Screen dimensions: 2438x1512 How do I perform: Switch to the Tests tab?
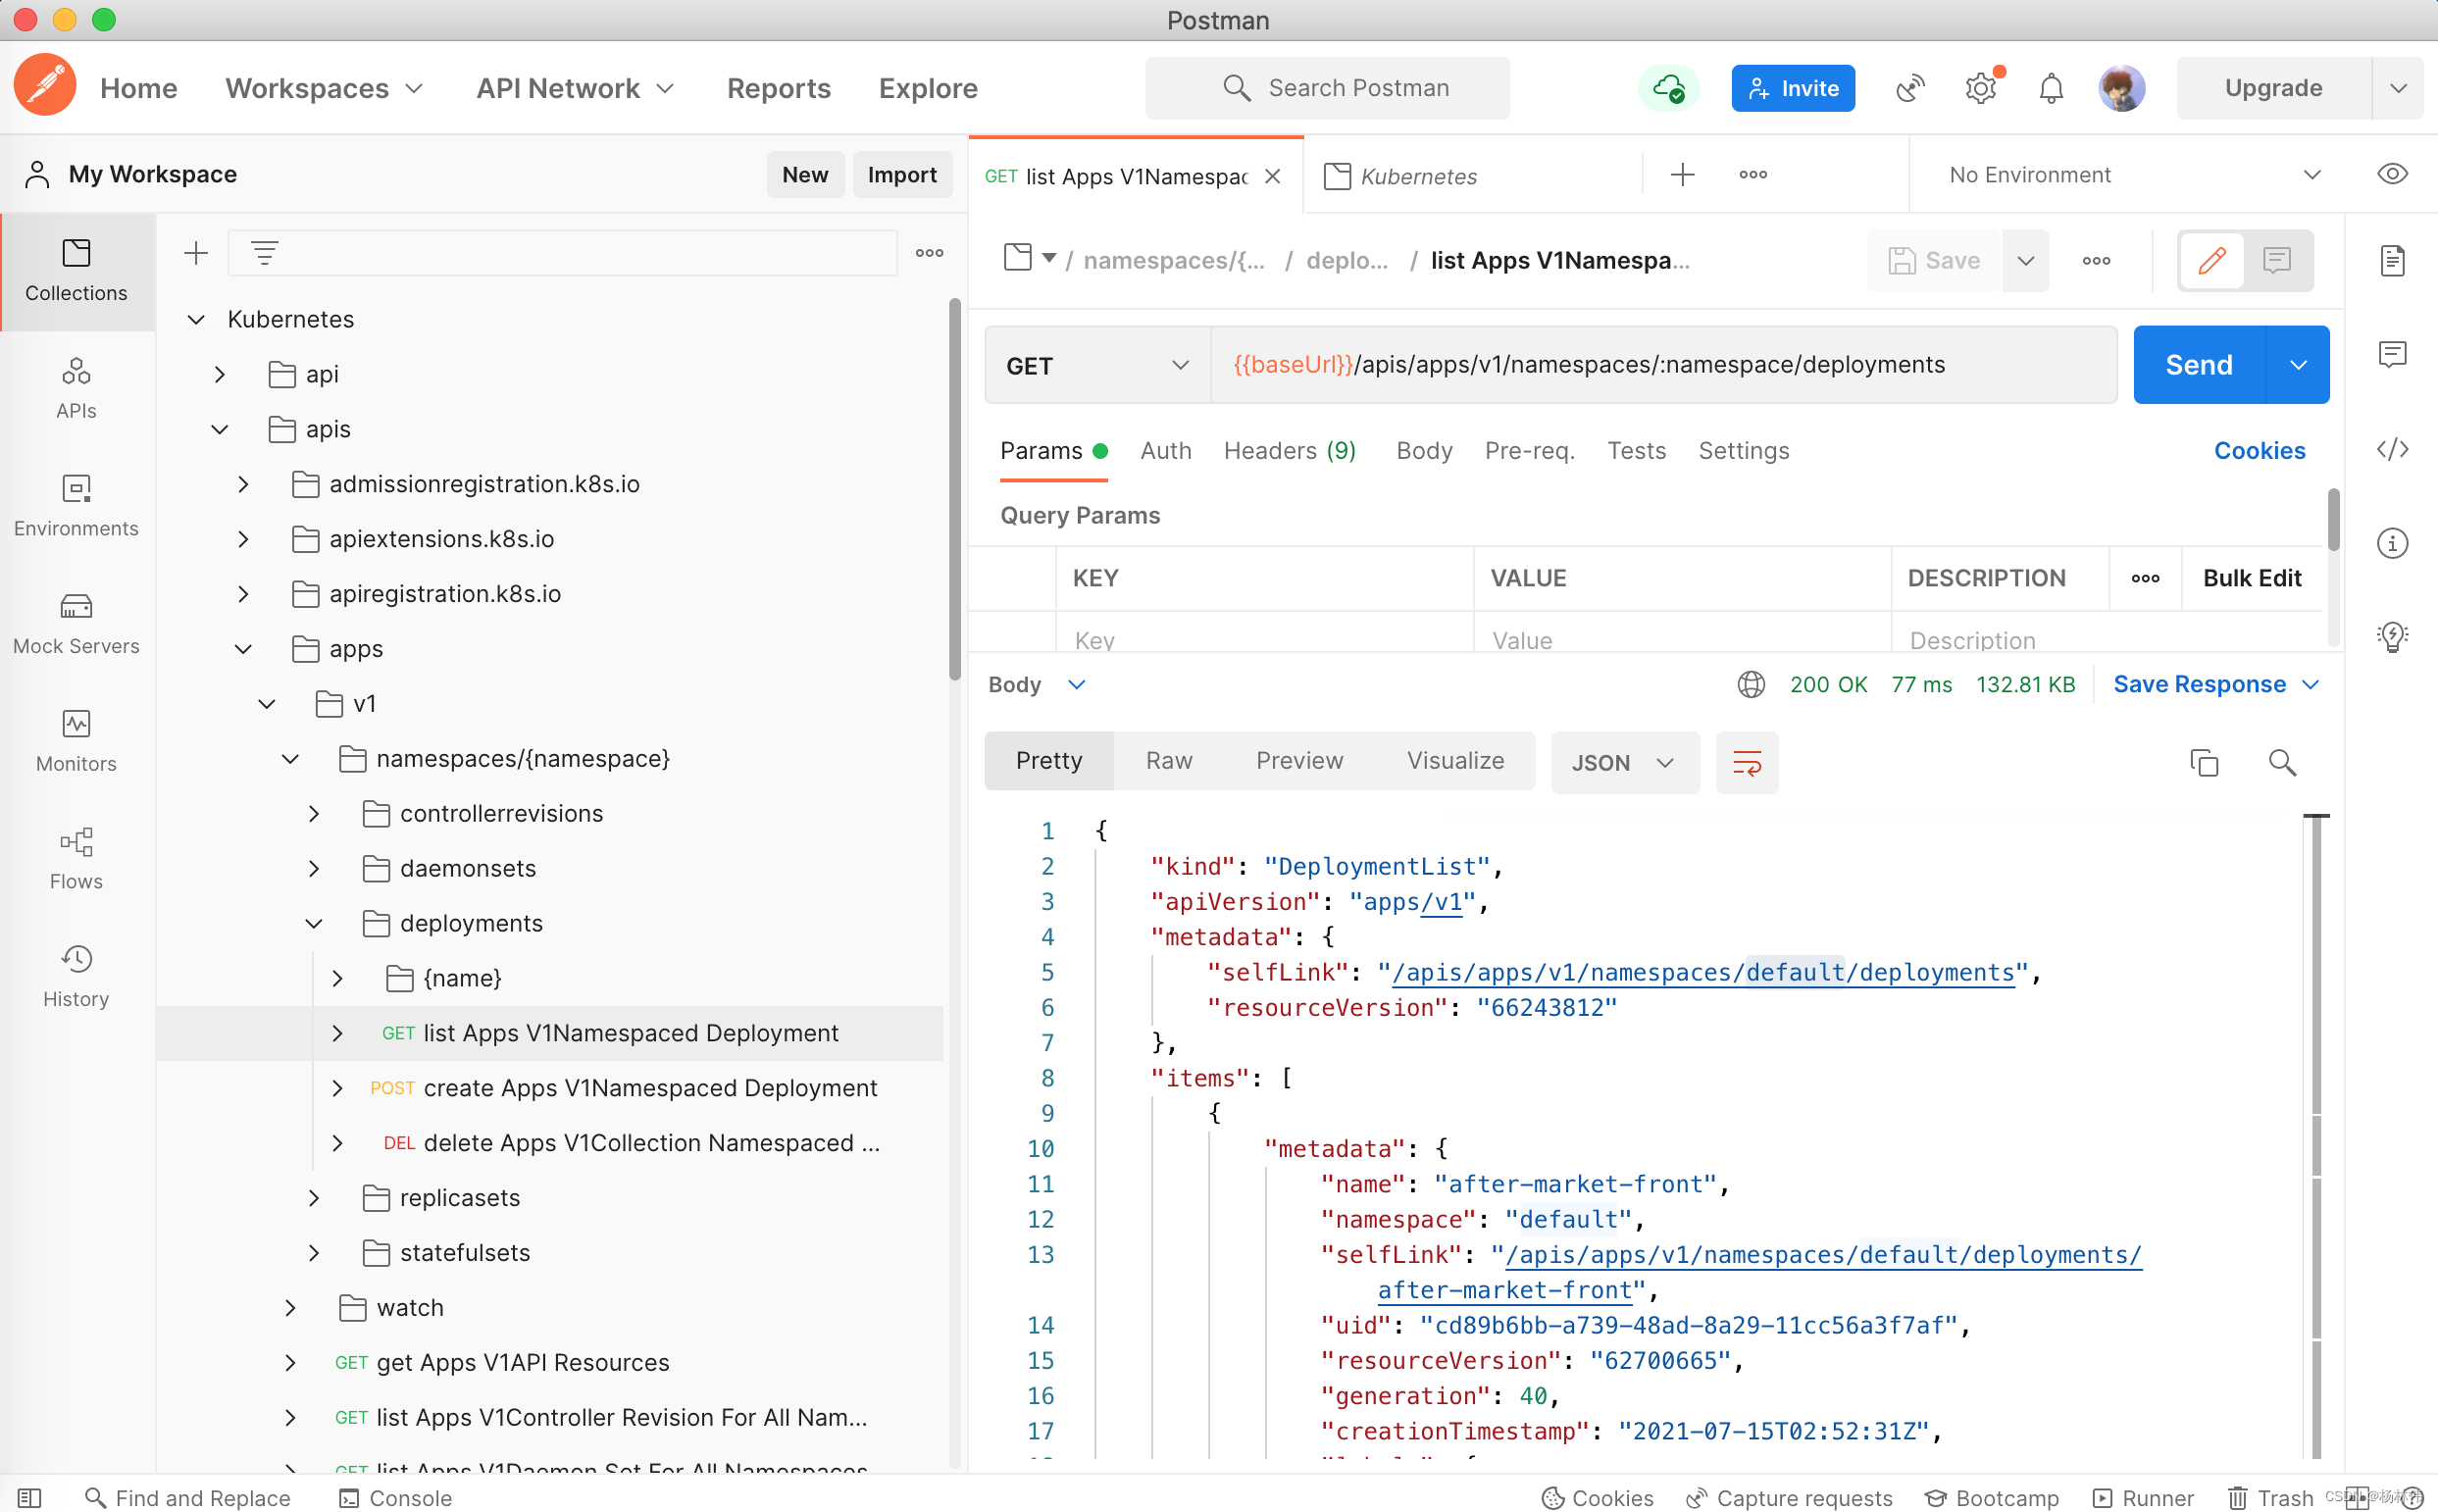click(x=1636, y=450)
